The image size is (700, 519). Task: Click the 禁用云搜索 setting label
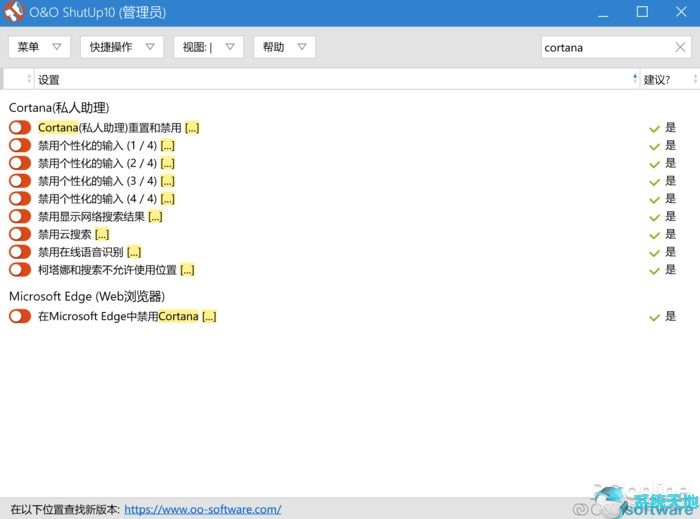coord(65,235)
